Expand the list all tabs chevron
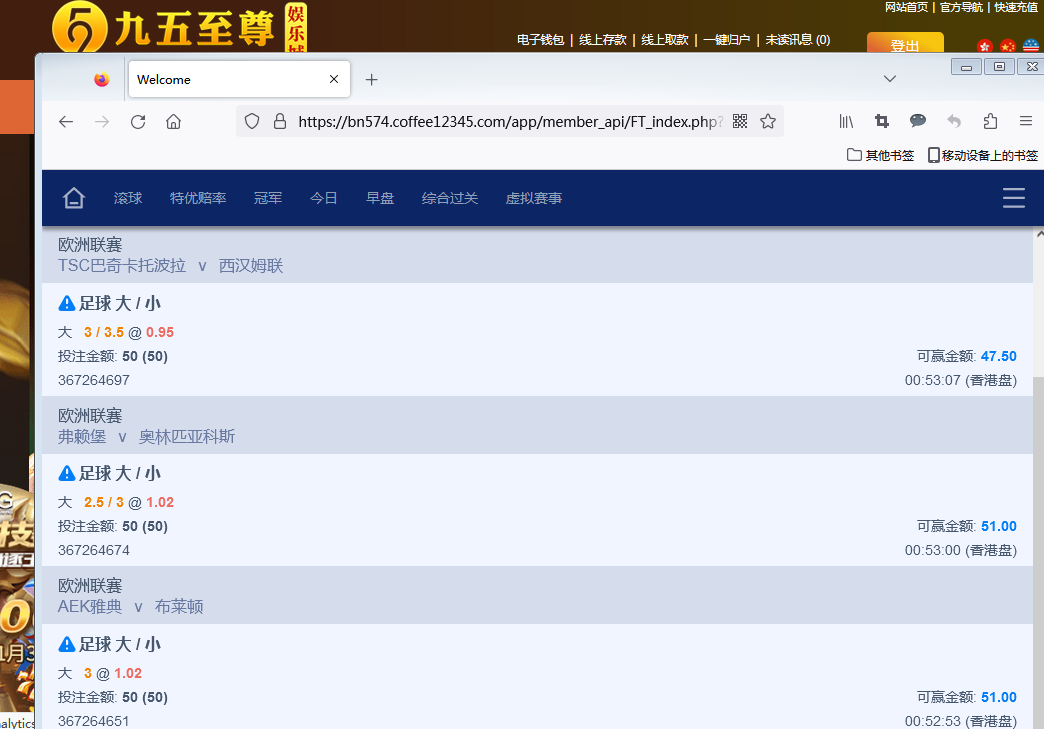The width and height of the screenshot is (1044, 729). (889, 79)
